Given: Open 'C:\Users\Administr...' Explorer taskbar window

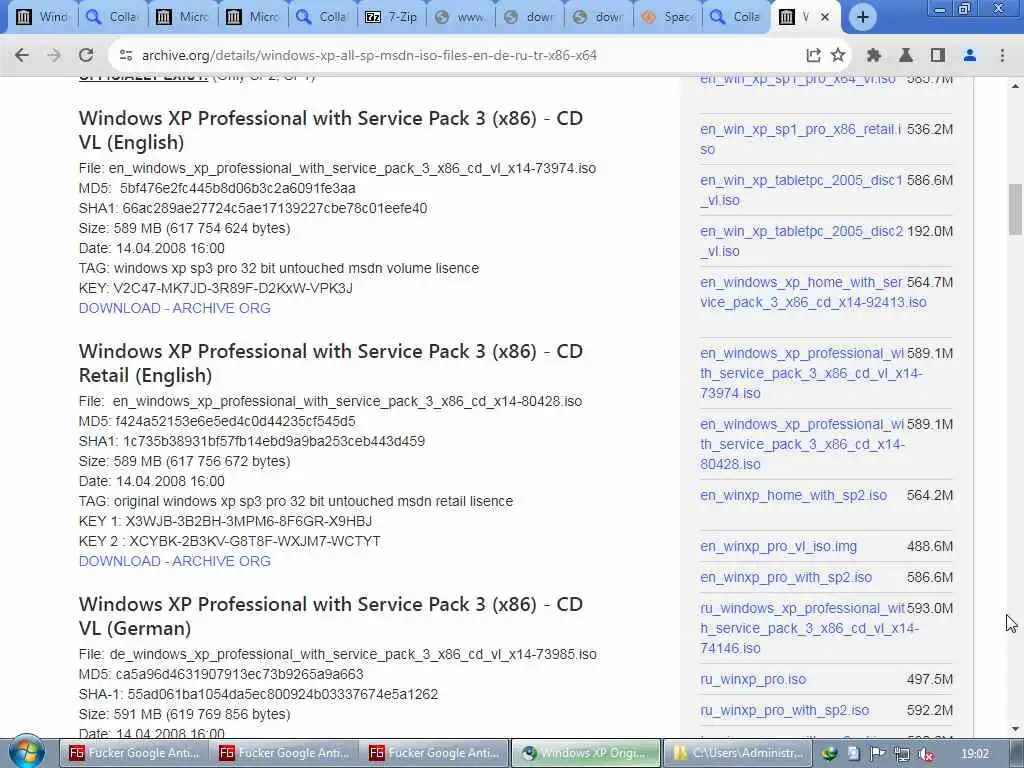Looking at the screenshot, I should pos(736,753).
